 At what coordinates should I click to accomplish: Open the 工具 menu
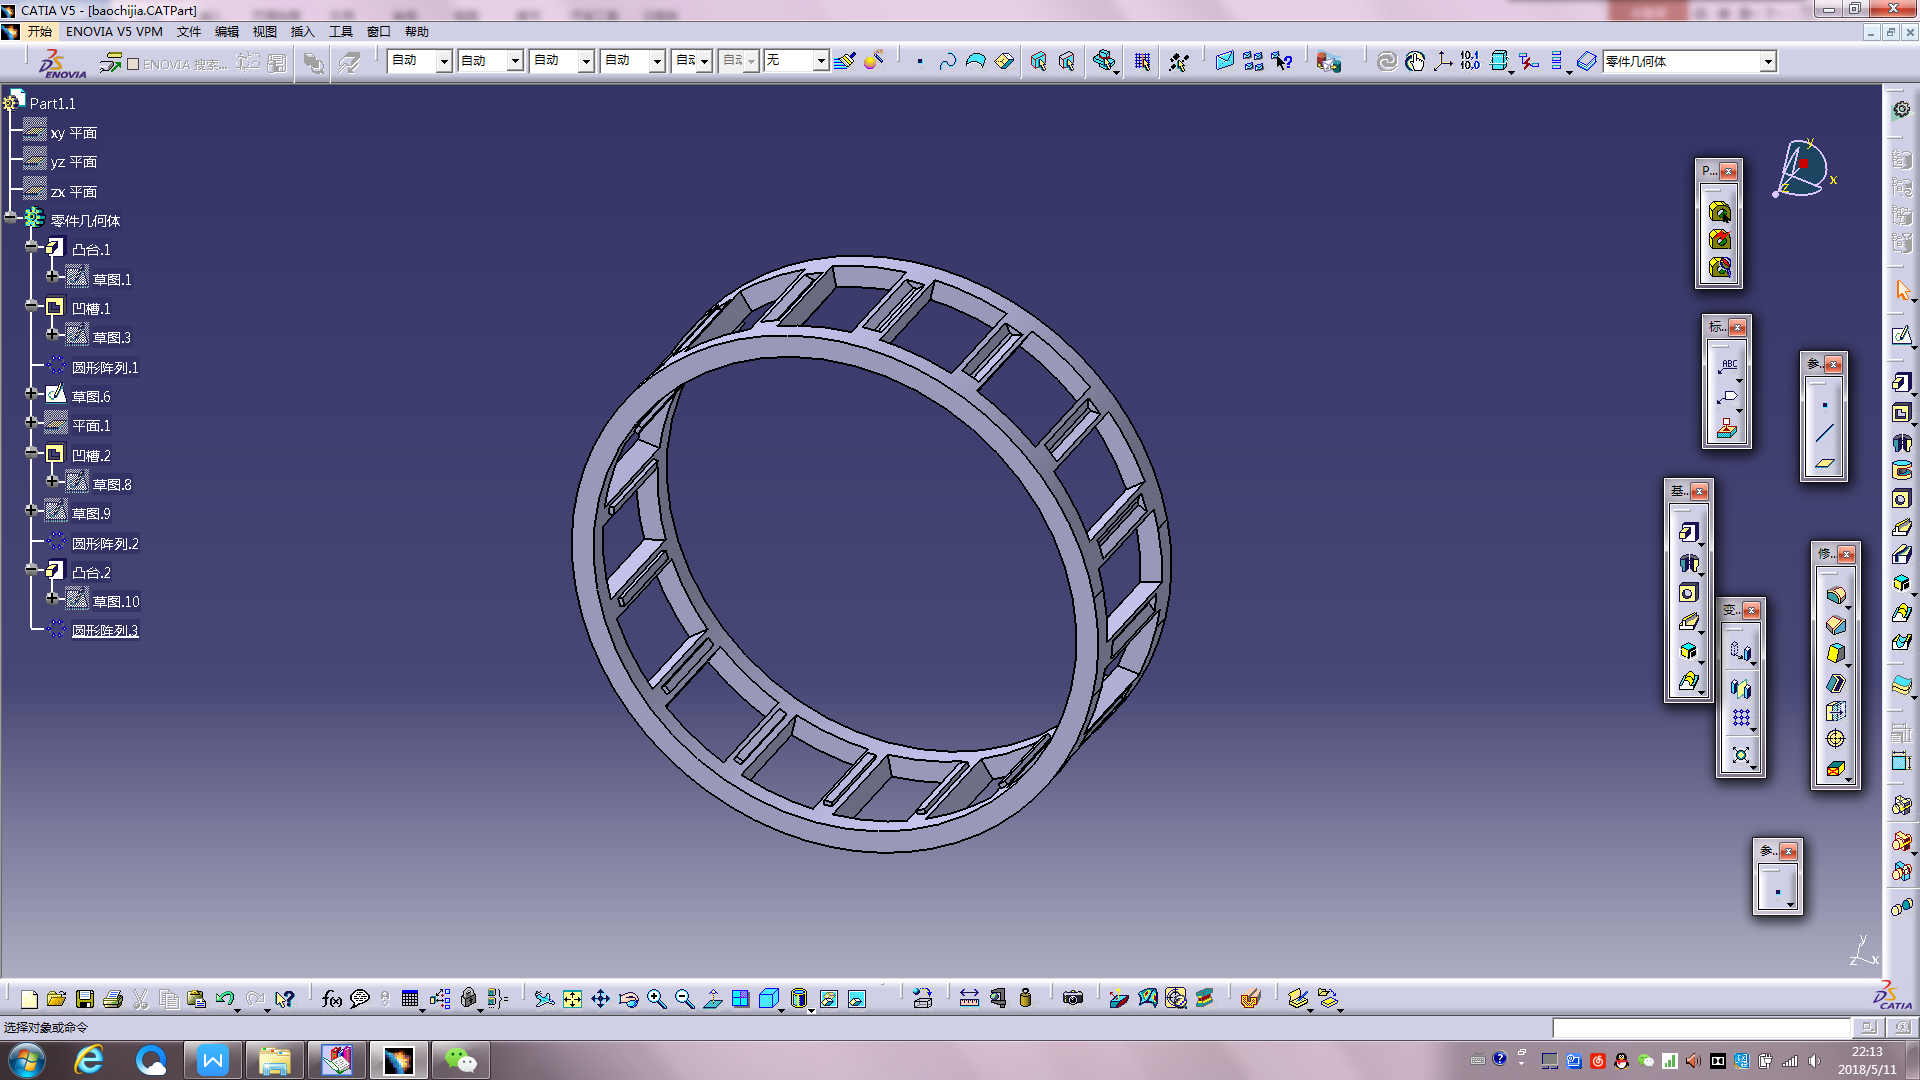click(x=341, y=32)
